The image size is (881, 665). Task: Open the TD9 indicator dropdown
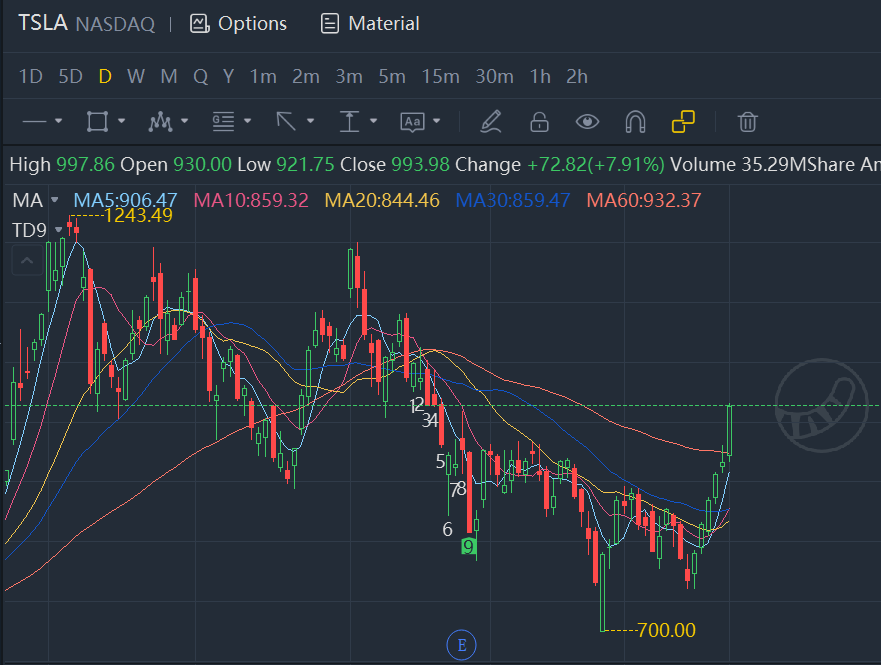coord(58,230)
